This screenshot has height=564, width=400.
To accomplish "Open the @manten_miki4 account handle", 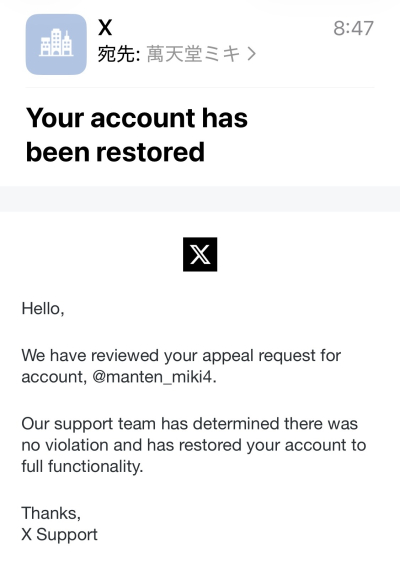I will [154, 377].
